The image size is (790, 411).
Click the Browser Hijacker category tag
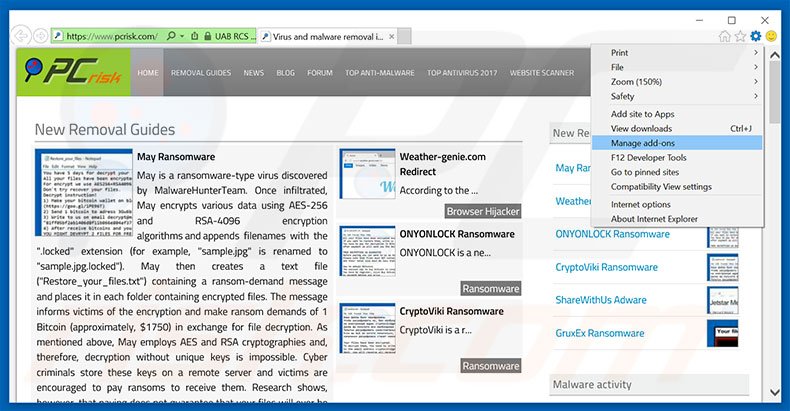(483, 211)
